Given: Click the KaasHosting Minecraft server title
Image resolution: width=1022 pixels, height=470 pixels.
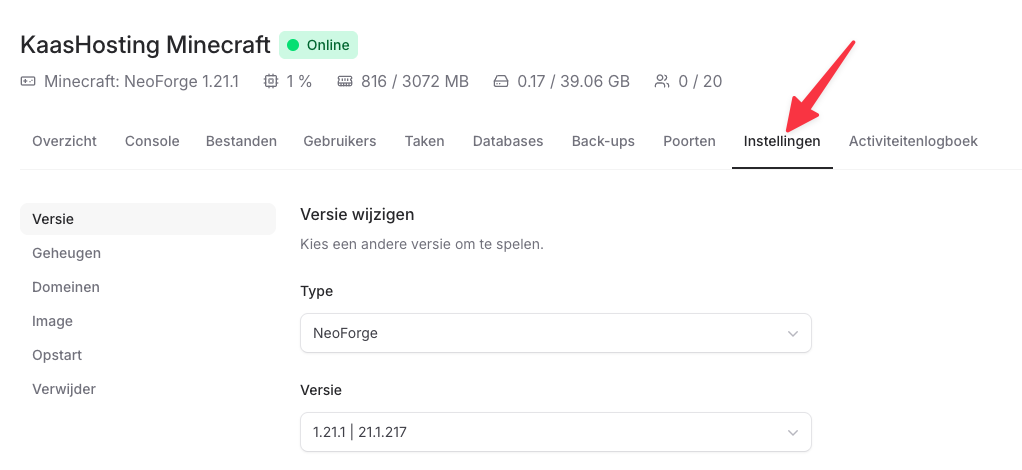Looking at the screenshot, I should pyautogui.click(x=145, y=45).
